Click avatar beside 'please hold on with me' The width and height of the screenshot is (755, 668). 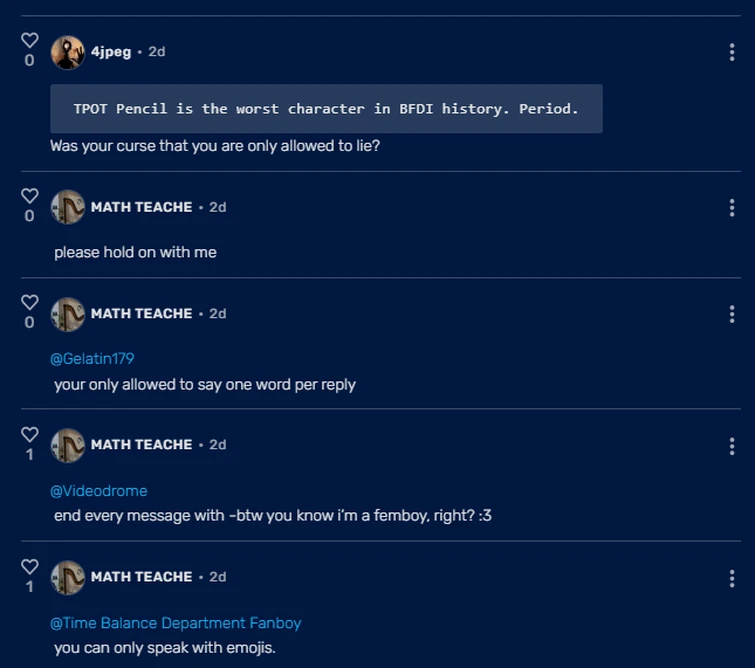(68, 207)
